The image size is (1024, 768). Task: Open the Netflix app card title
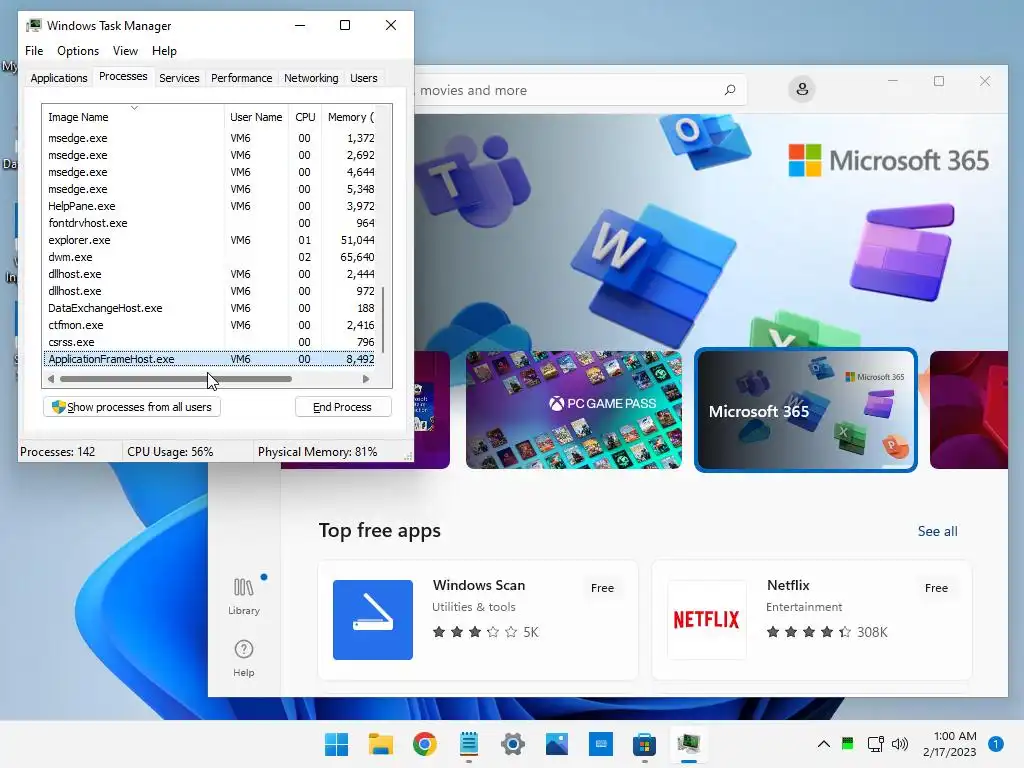(x=788, y=585)
